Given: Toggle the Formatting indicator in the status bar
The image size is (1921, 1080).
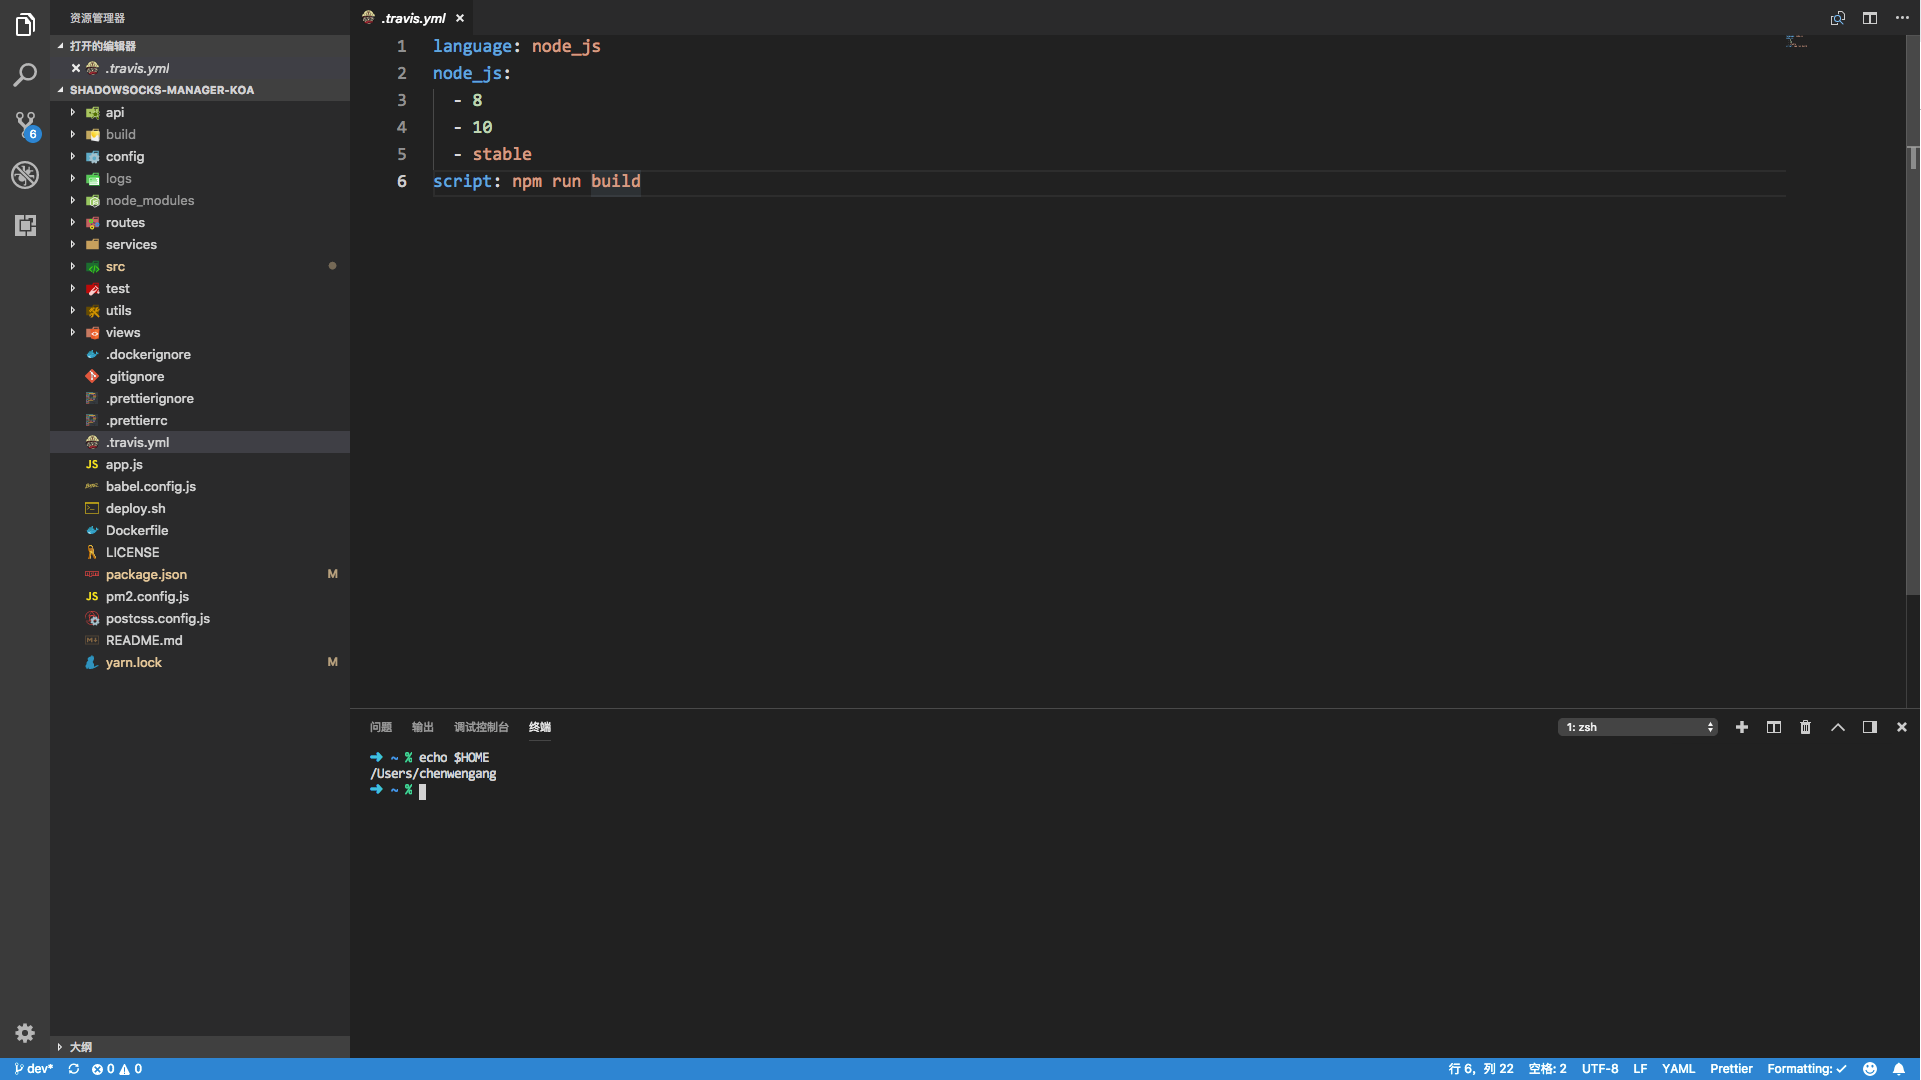Looking at the screenshot, I should pos(1805,1069).
